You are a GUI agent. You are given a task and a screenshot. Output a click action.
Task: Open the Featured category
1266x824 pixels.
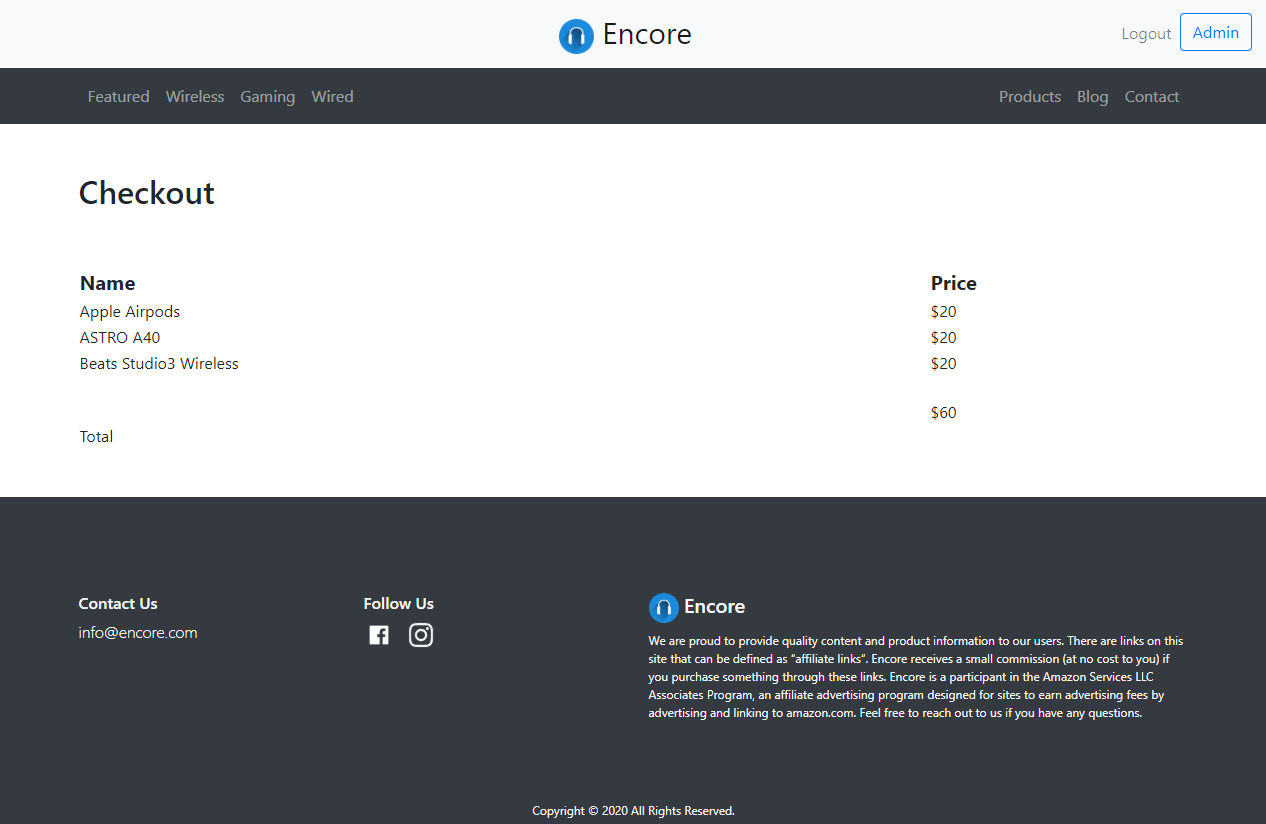coord(118,96)
